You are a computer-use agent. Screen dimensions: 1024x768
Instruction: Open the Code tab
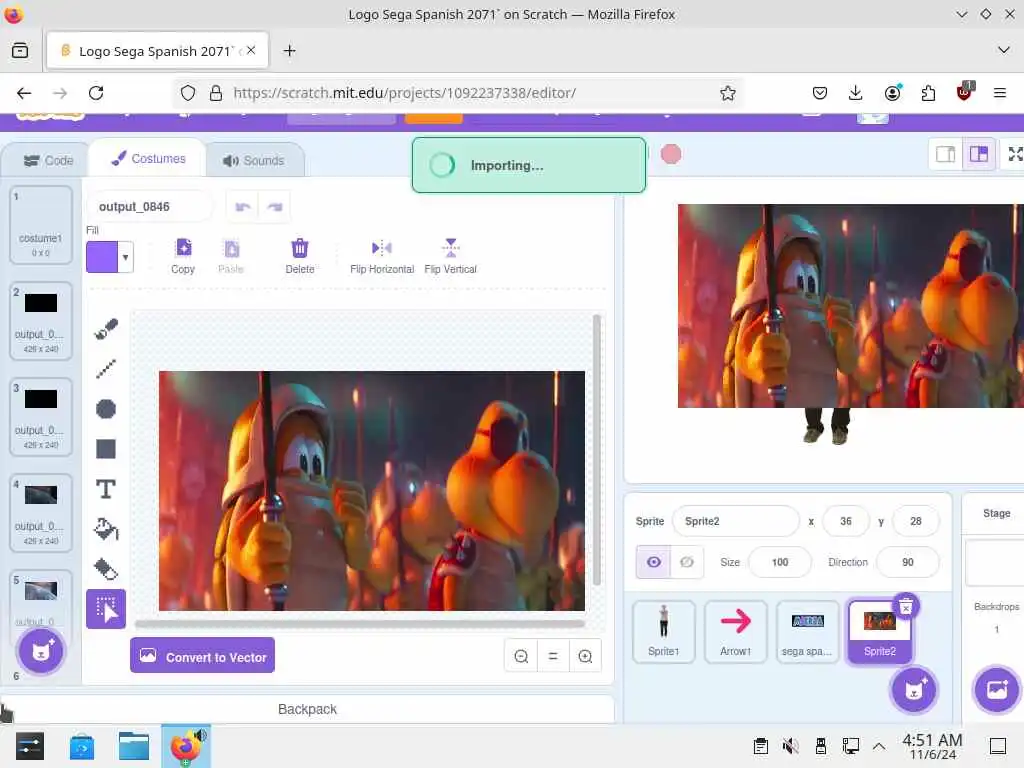point(48,161)
